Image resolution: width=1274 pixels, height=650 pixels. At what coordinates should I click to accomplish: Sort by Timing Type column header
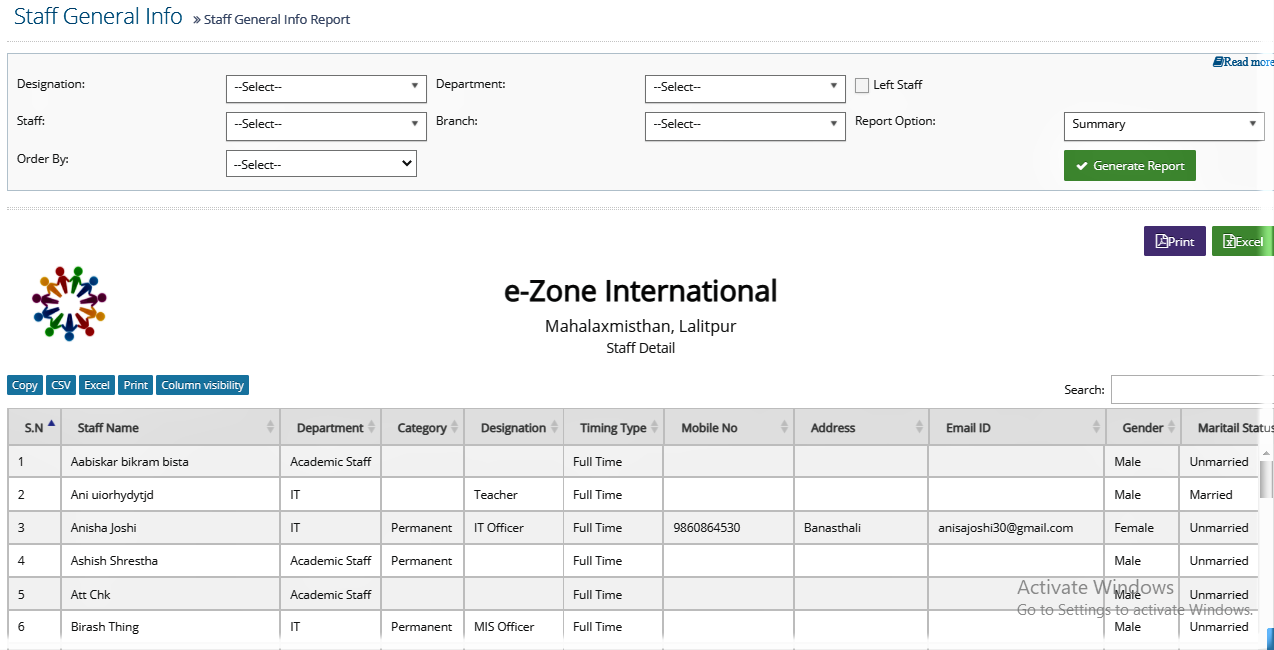tap(614, 427)
